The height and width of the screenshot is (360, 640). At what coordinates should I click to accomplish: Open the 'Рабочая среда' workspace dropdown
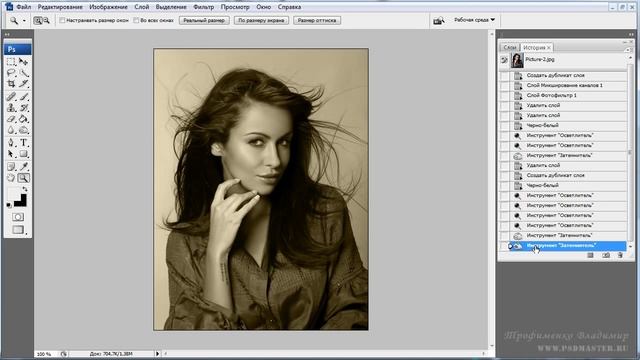click(x=475, y=20)
